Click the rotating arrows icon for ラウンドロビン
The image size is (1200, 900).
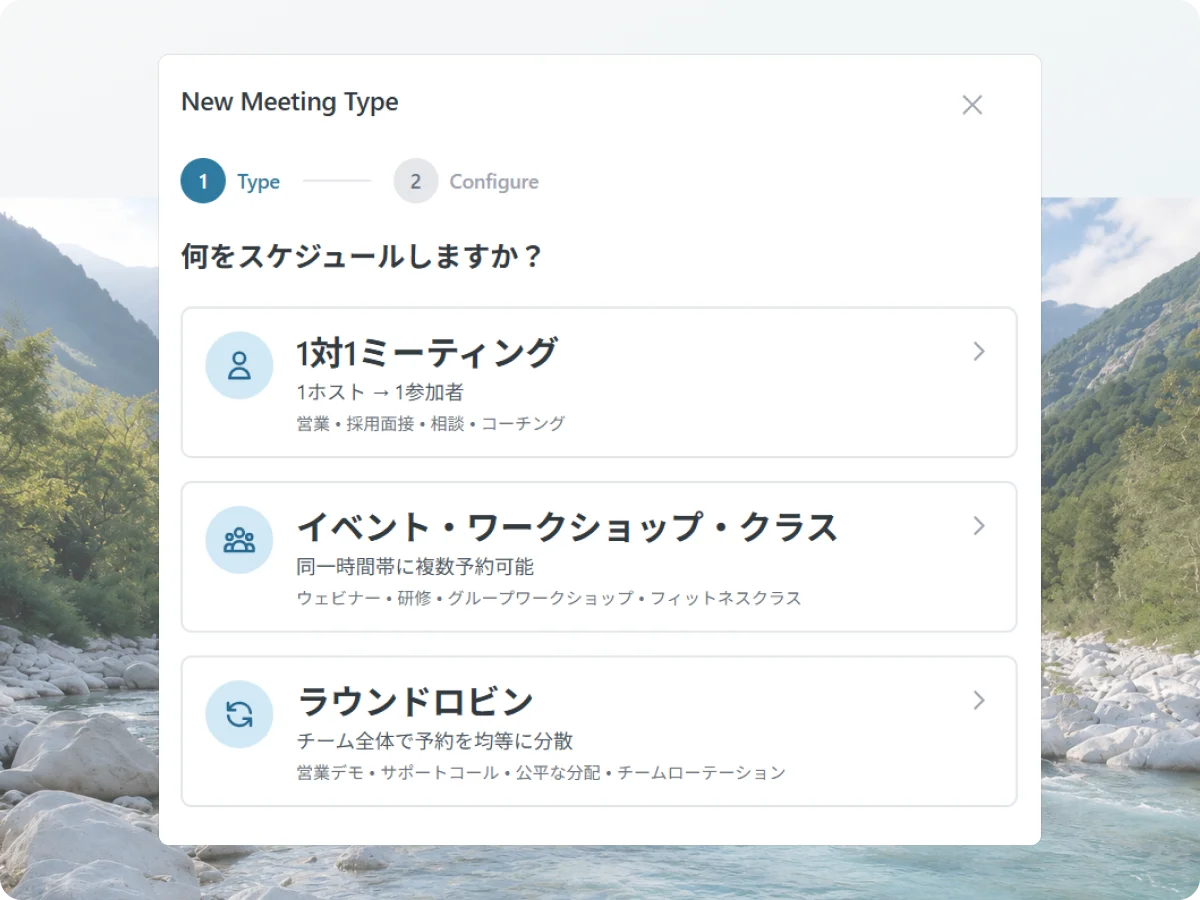239,714
